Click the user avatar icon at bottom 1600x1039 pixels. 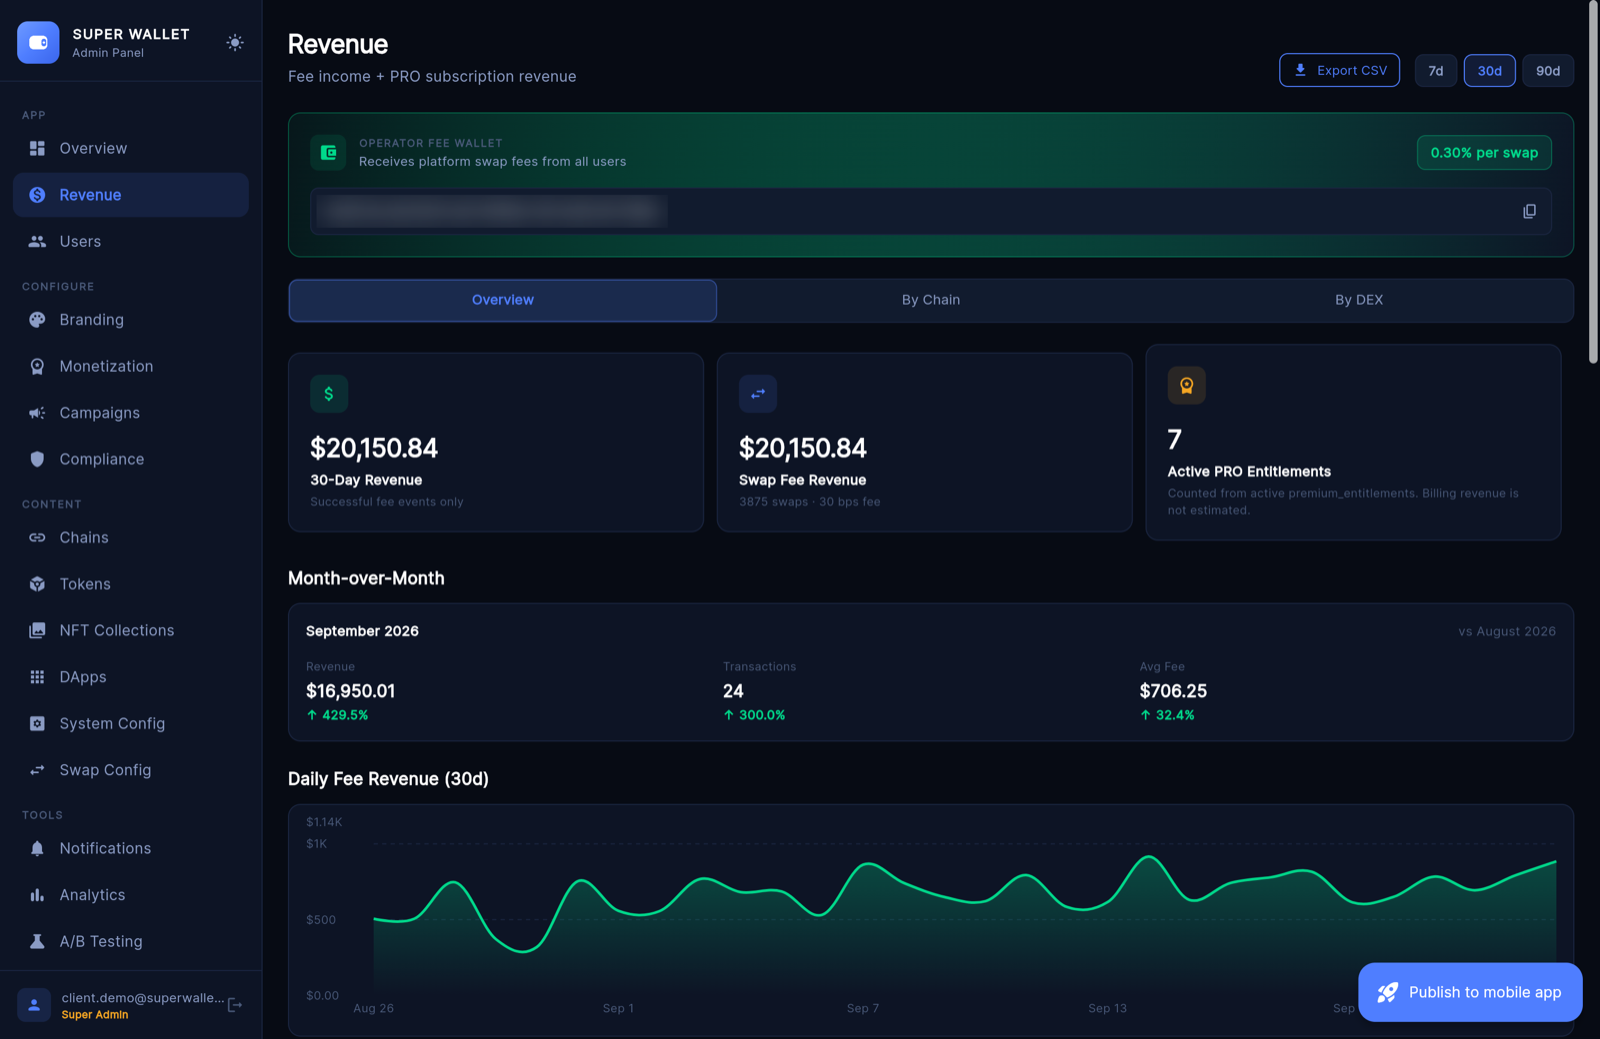click(34, 1005)
